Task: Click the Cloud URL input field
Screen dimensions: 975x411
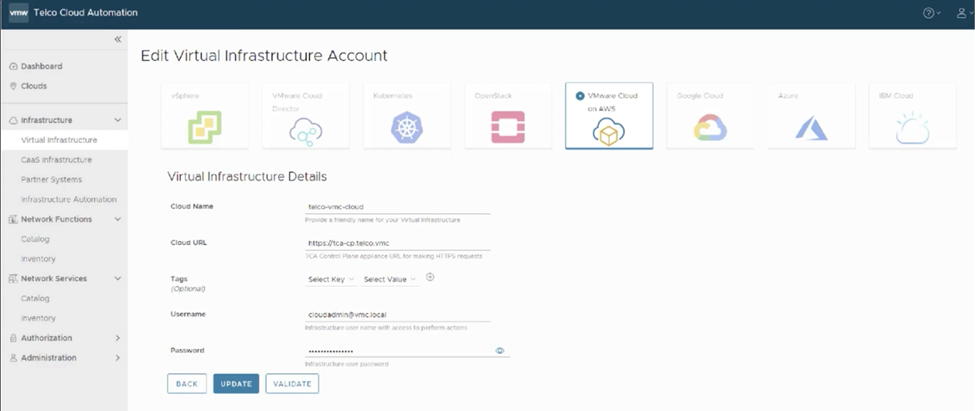Action: tap(397, 243)
